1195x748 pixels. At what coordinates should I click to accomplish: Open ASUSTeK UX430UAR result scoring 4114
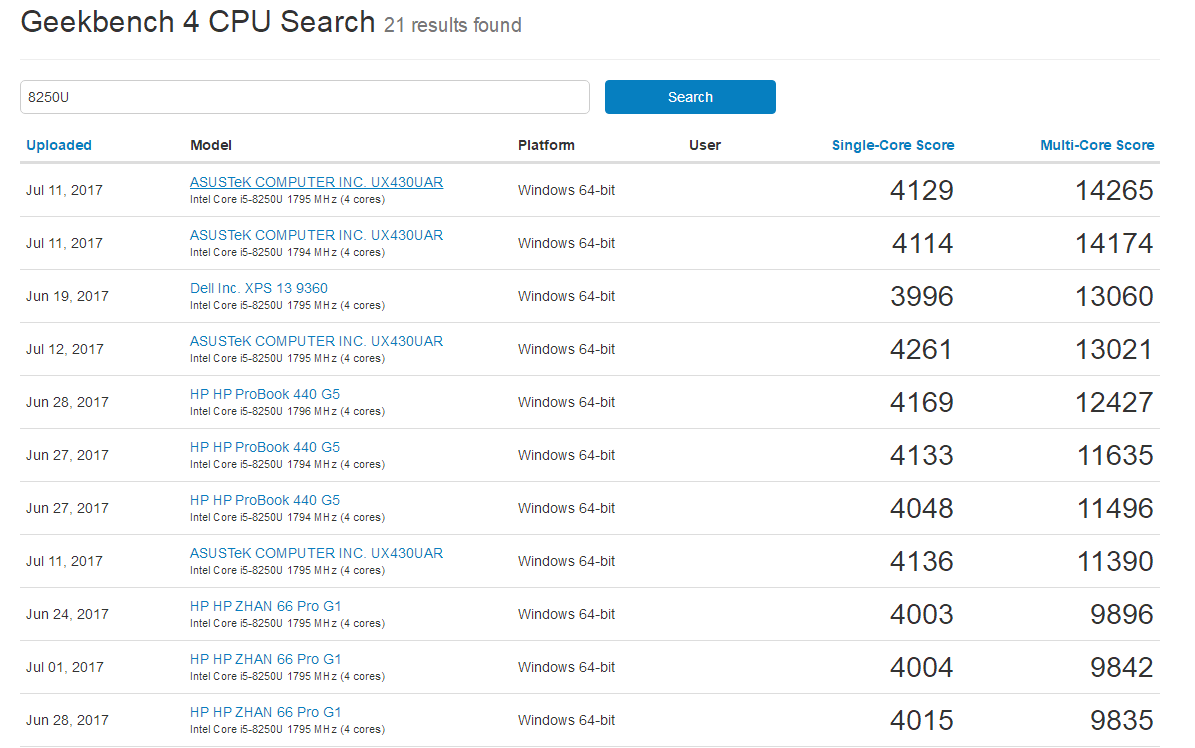(316, 235)
